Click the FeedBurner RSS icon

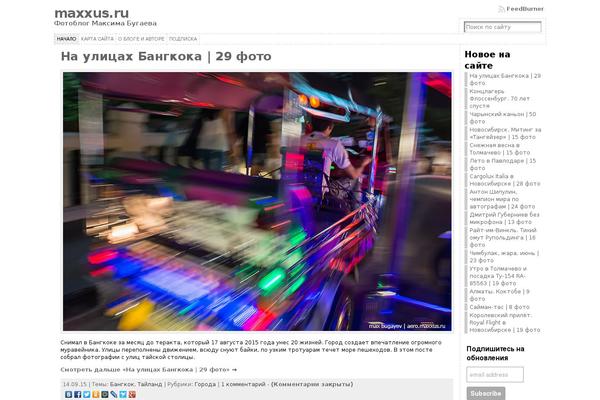[x=501, y=9]
